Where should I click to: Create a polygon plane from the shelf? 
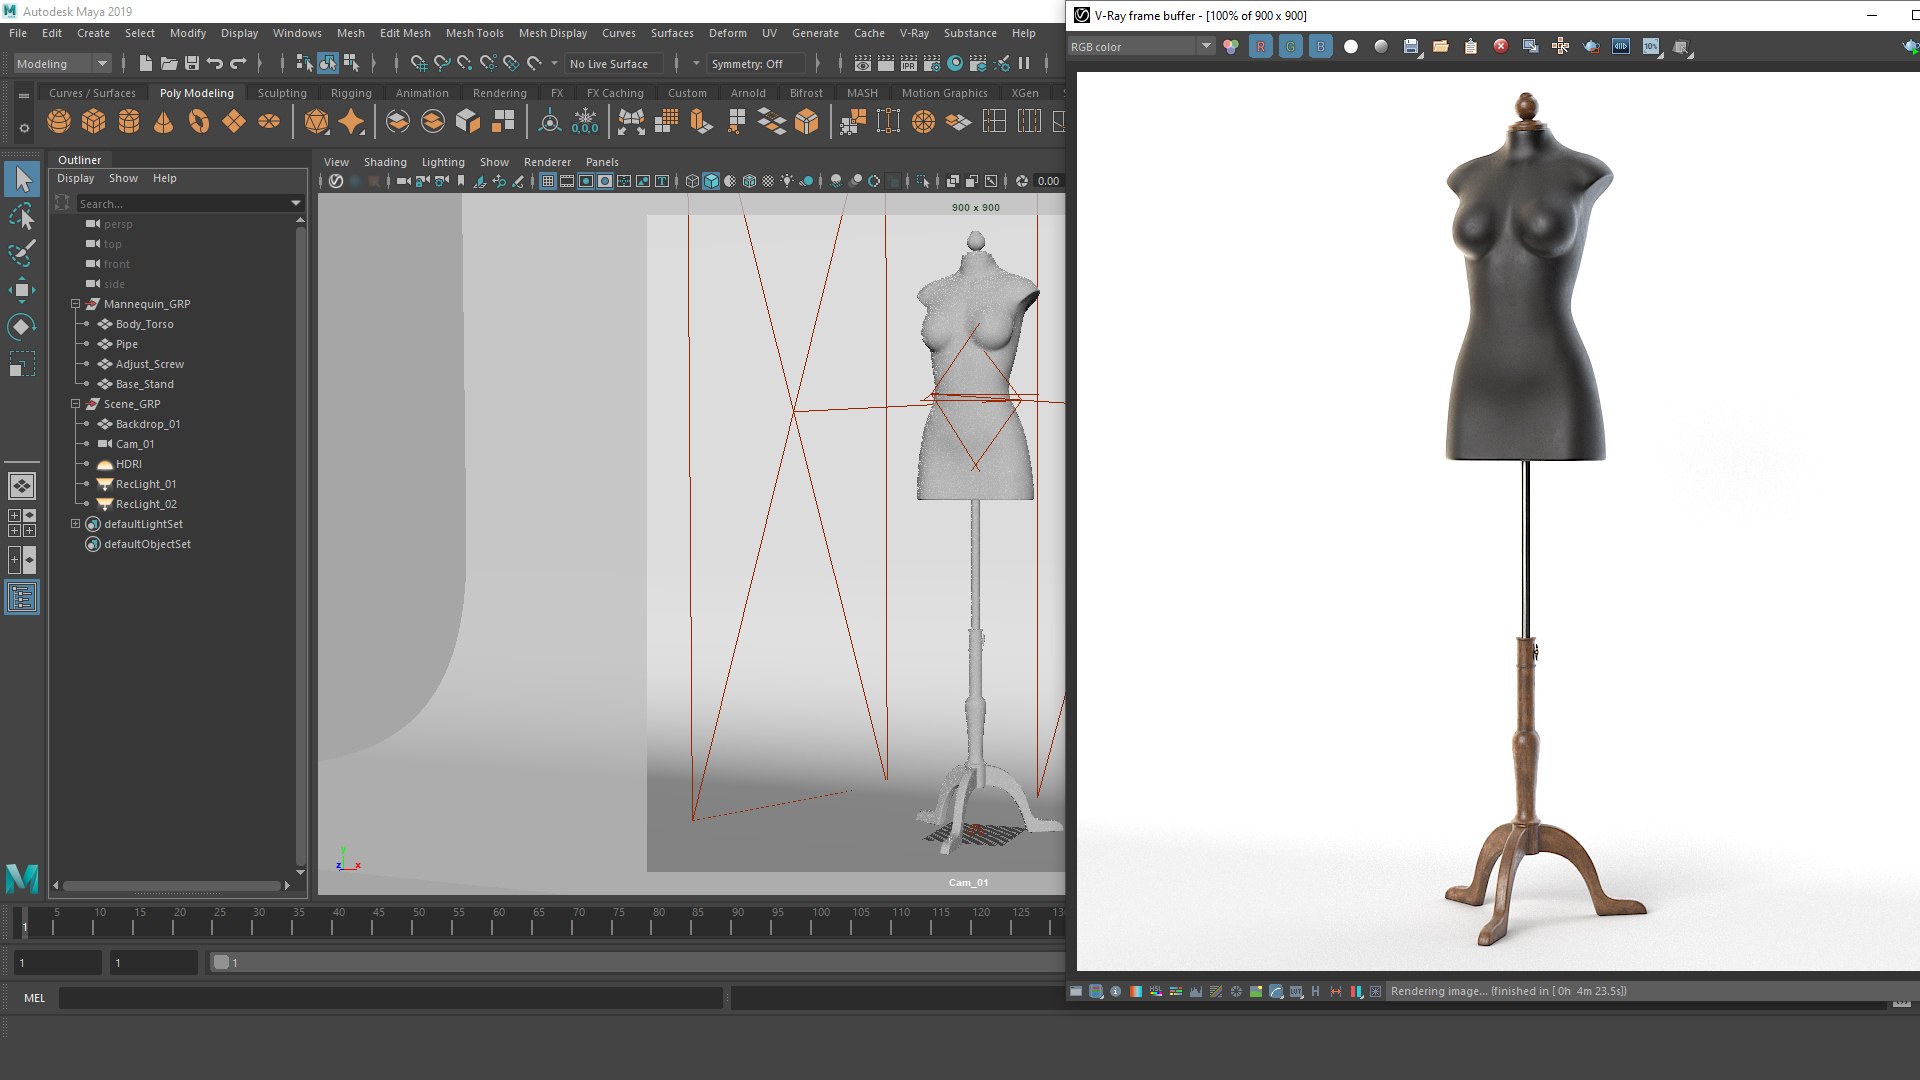(233, 122)
